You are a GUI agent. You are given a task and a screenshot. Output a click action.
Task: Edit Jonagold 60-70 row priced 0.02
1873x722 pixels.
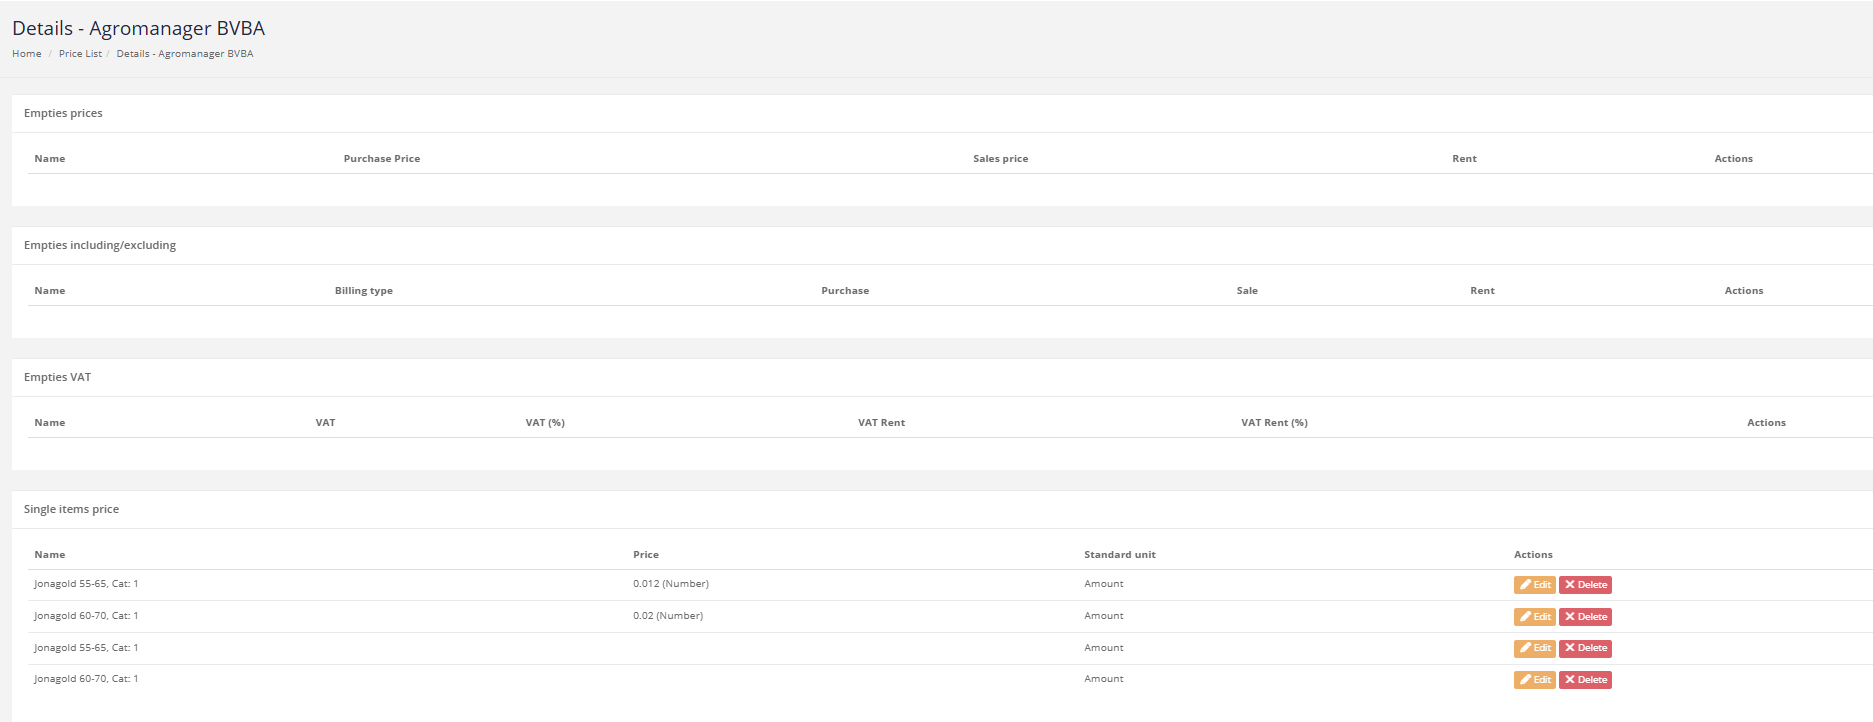[1534, 617]
